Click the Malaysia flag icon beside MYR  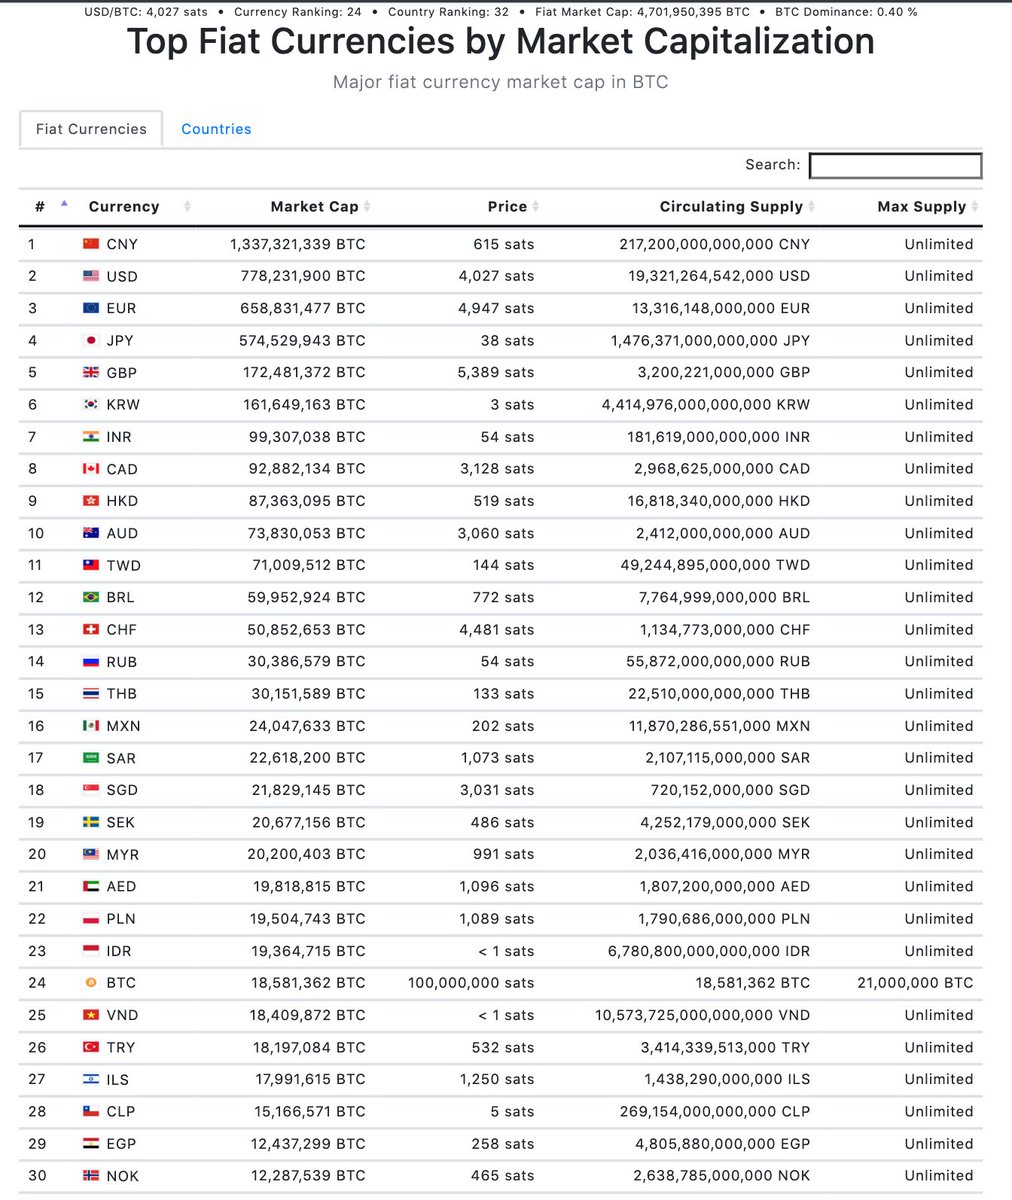pos(91,855)
